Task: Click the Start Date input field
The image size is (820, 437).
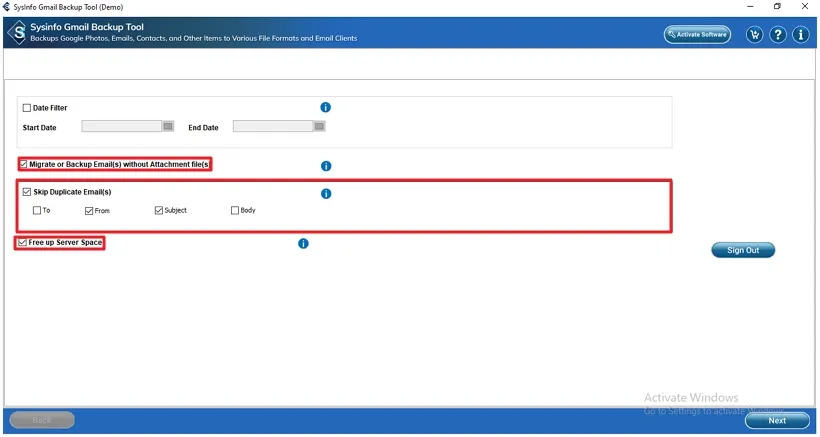Action: 121,126
